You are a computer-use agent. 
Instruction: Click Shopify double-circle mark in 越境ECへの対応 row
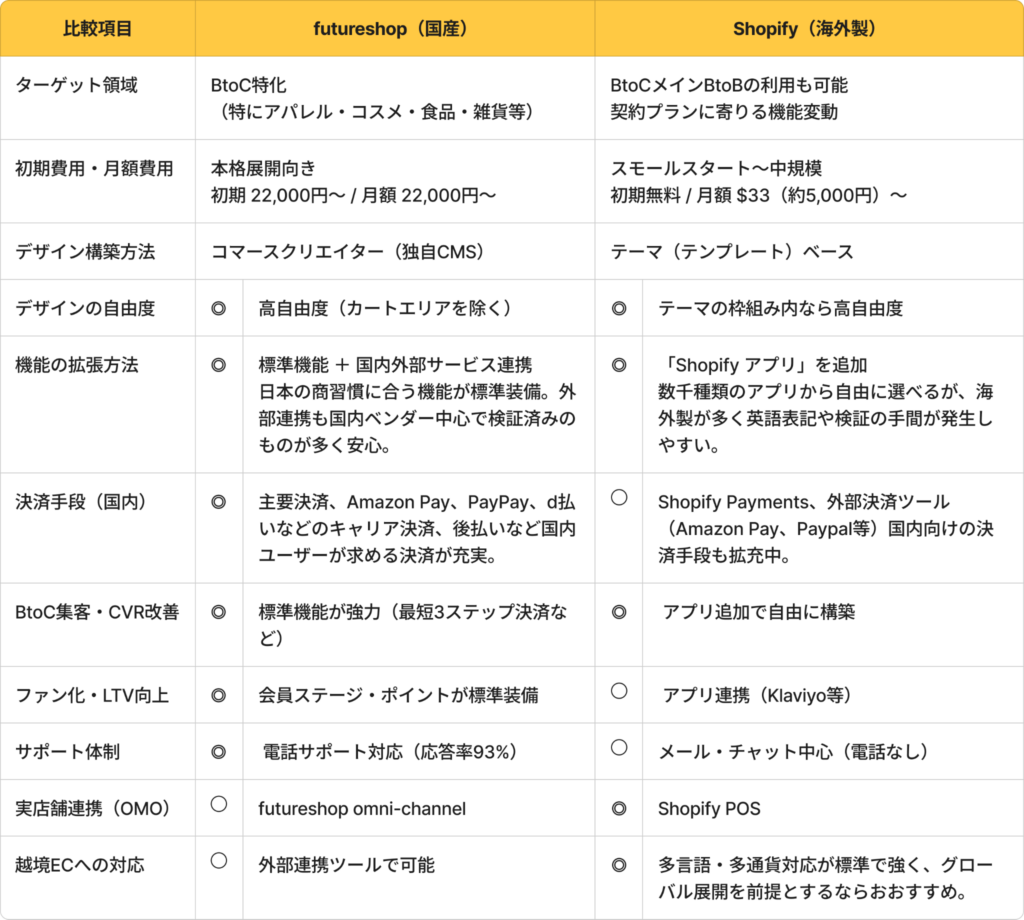619,866
